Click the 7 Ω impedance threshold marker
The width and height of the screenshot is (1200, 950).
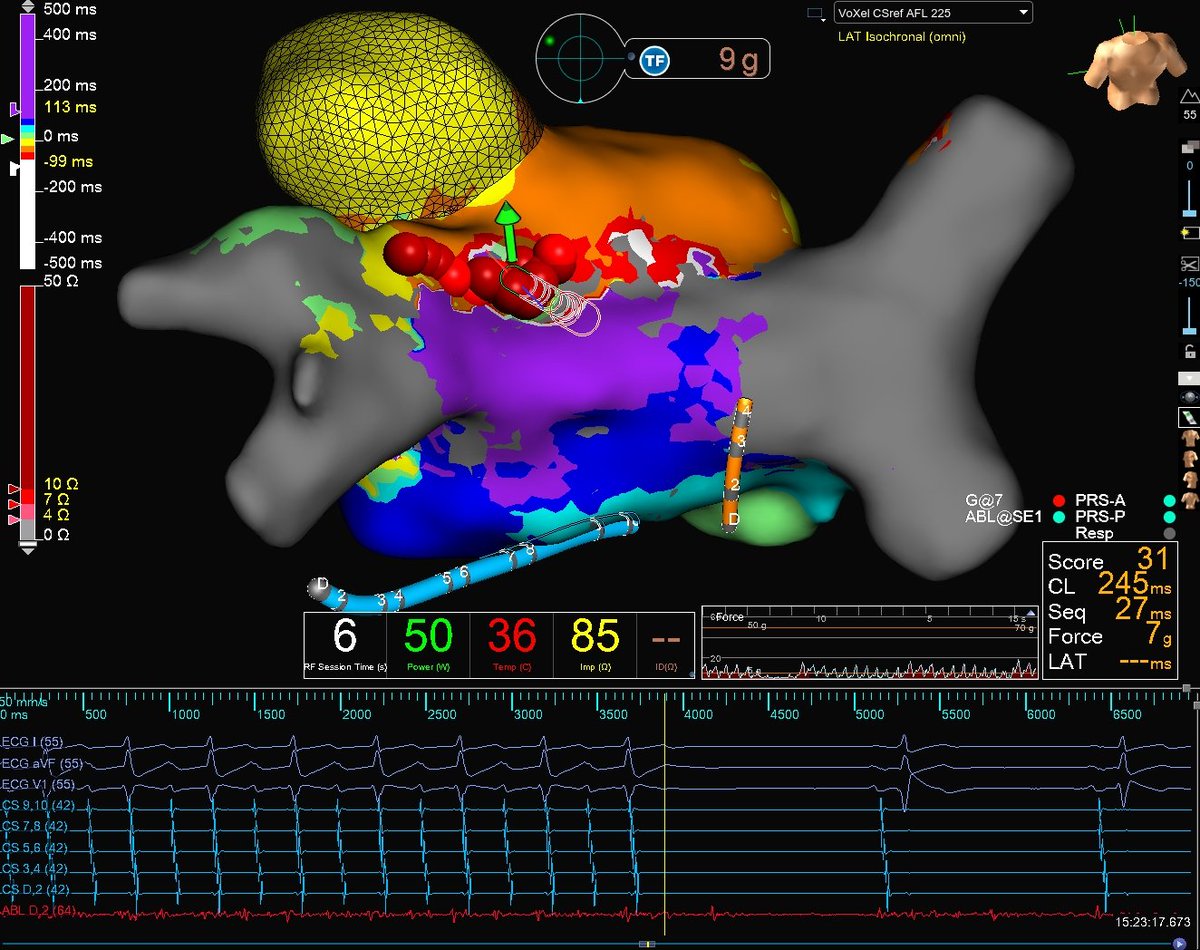(x=13, y=504)
